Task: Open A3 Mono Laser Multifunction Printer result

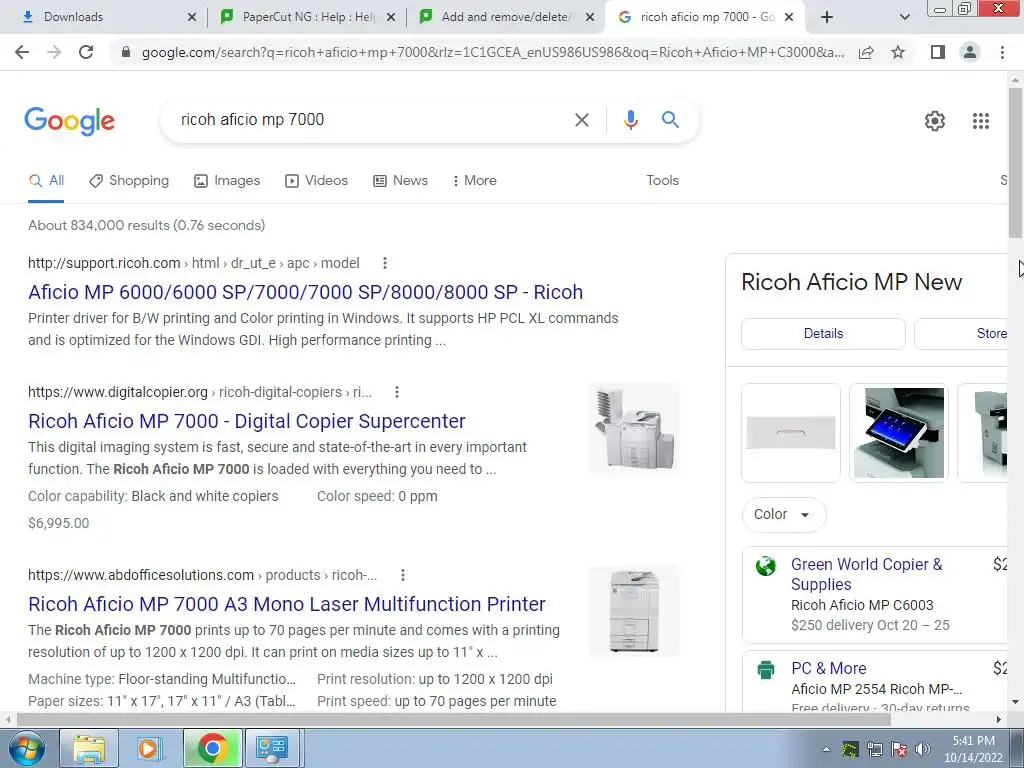Action: tap(287, 604)
